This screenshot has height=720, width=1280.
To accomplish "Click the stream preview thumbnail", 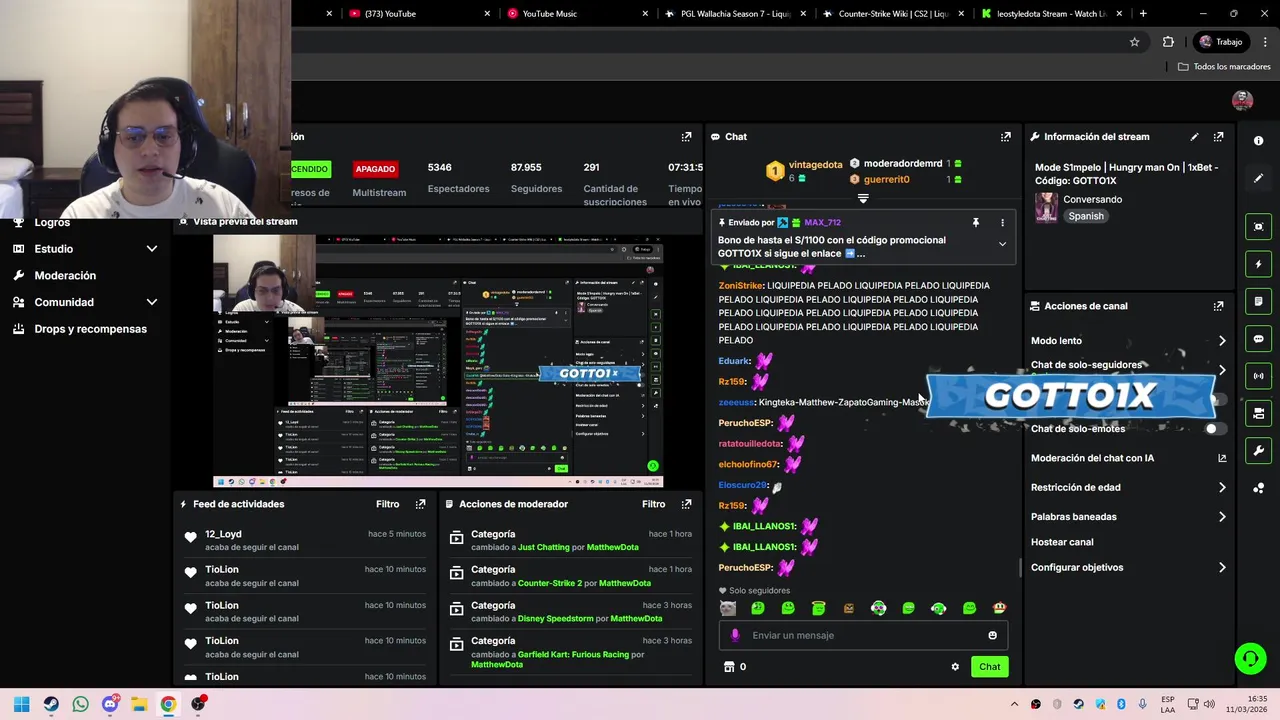I will click(x=438, y=361).
